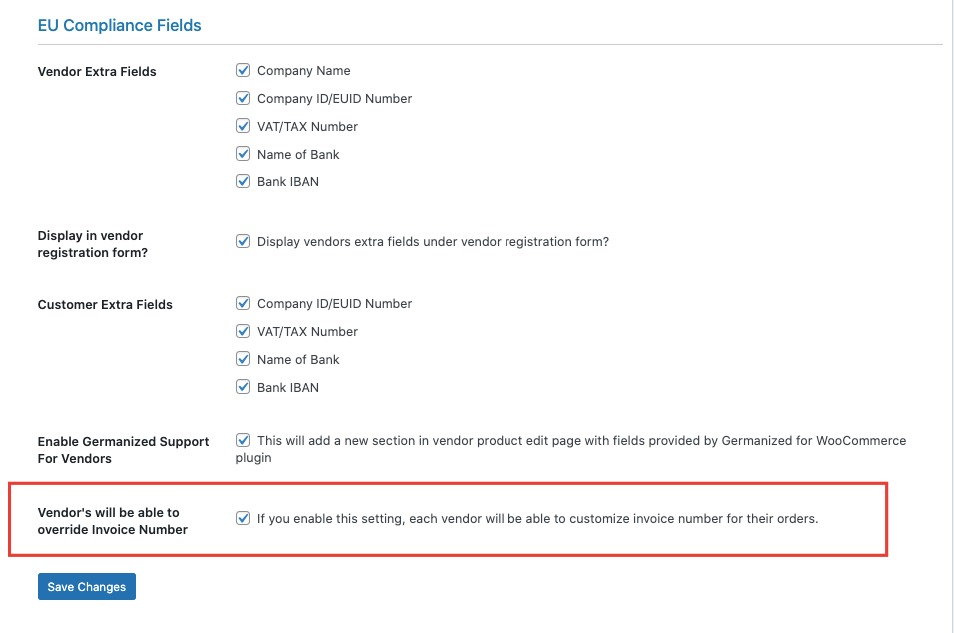Screen dimensions: 954x633
Task: Click the Display in vendor registration form label
Action: 92,244
